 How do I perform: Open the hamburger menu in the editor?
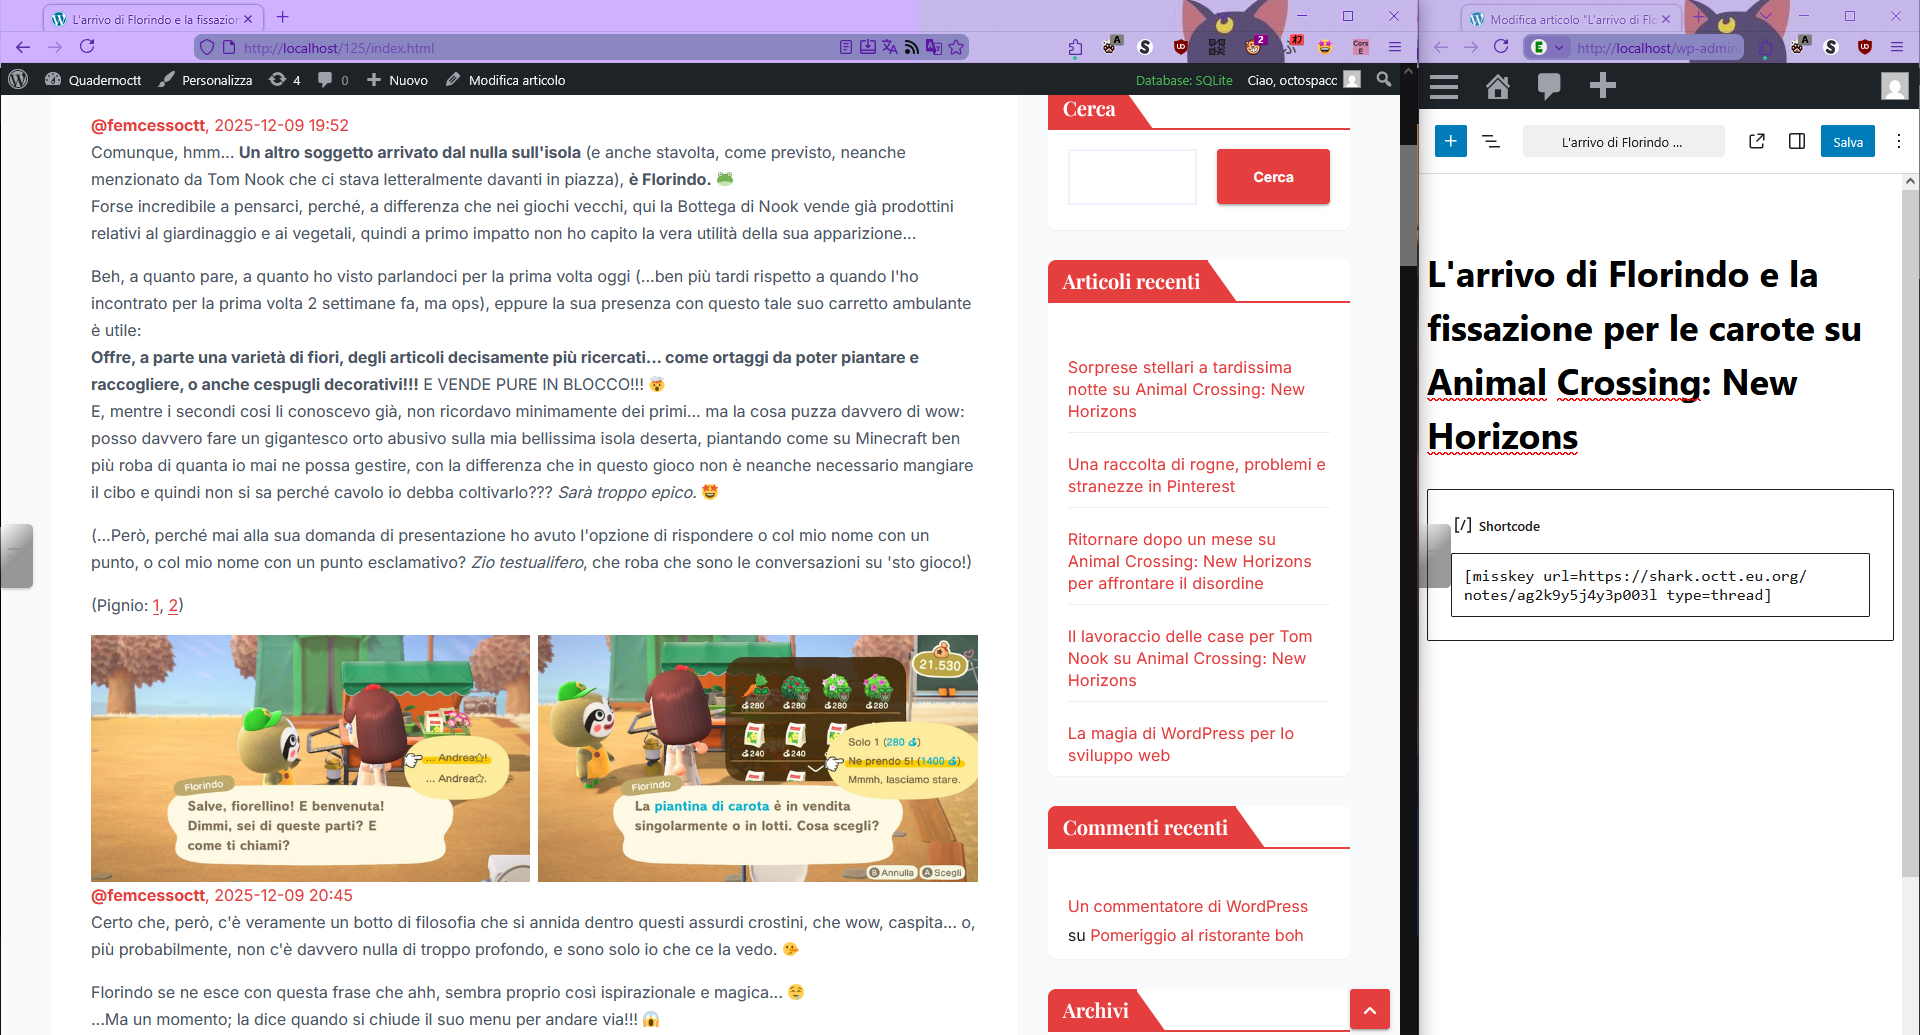pos(1443,87)
